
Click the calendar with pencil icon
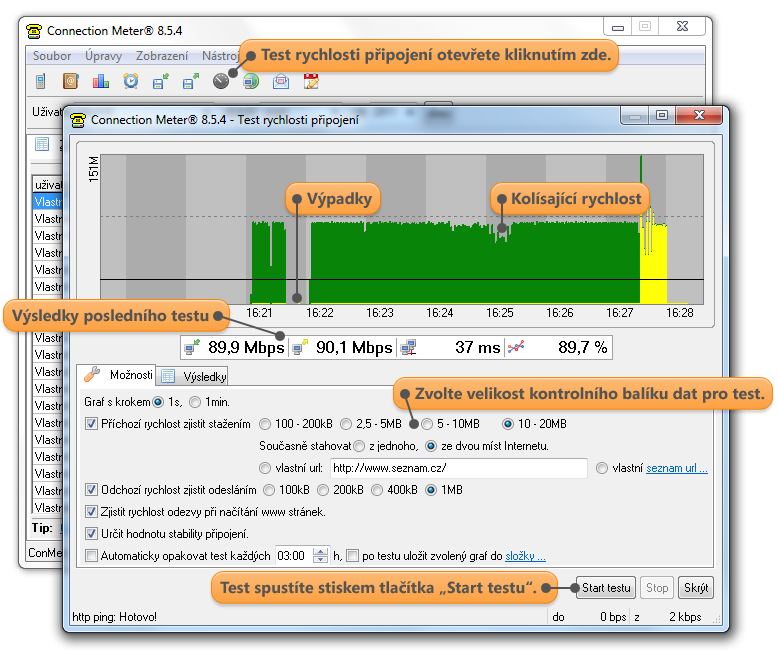[311, 81]
